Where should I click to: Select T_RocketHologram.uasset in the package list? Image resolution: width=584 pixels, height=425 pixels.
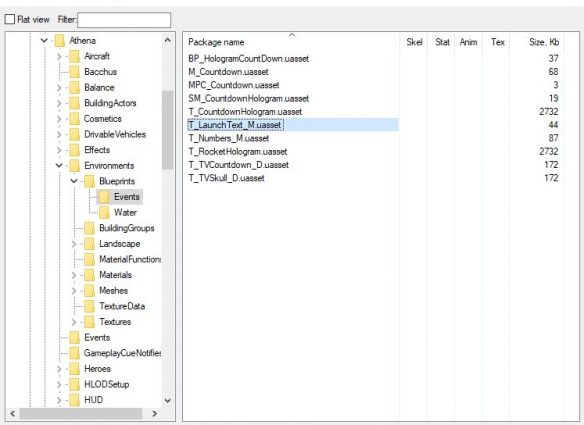tap(238, 152)
